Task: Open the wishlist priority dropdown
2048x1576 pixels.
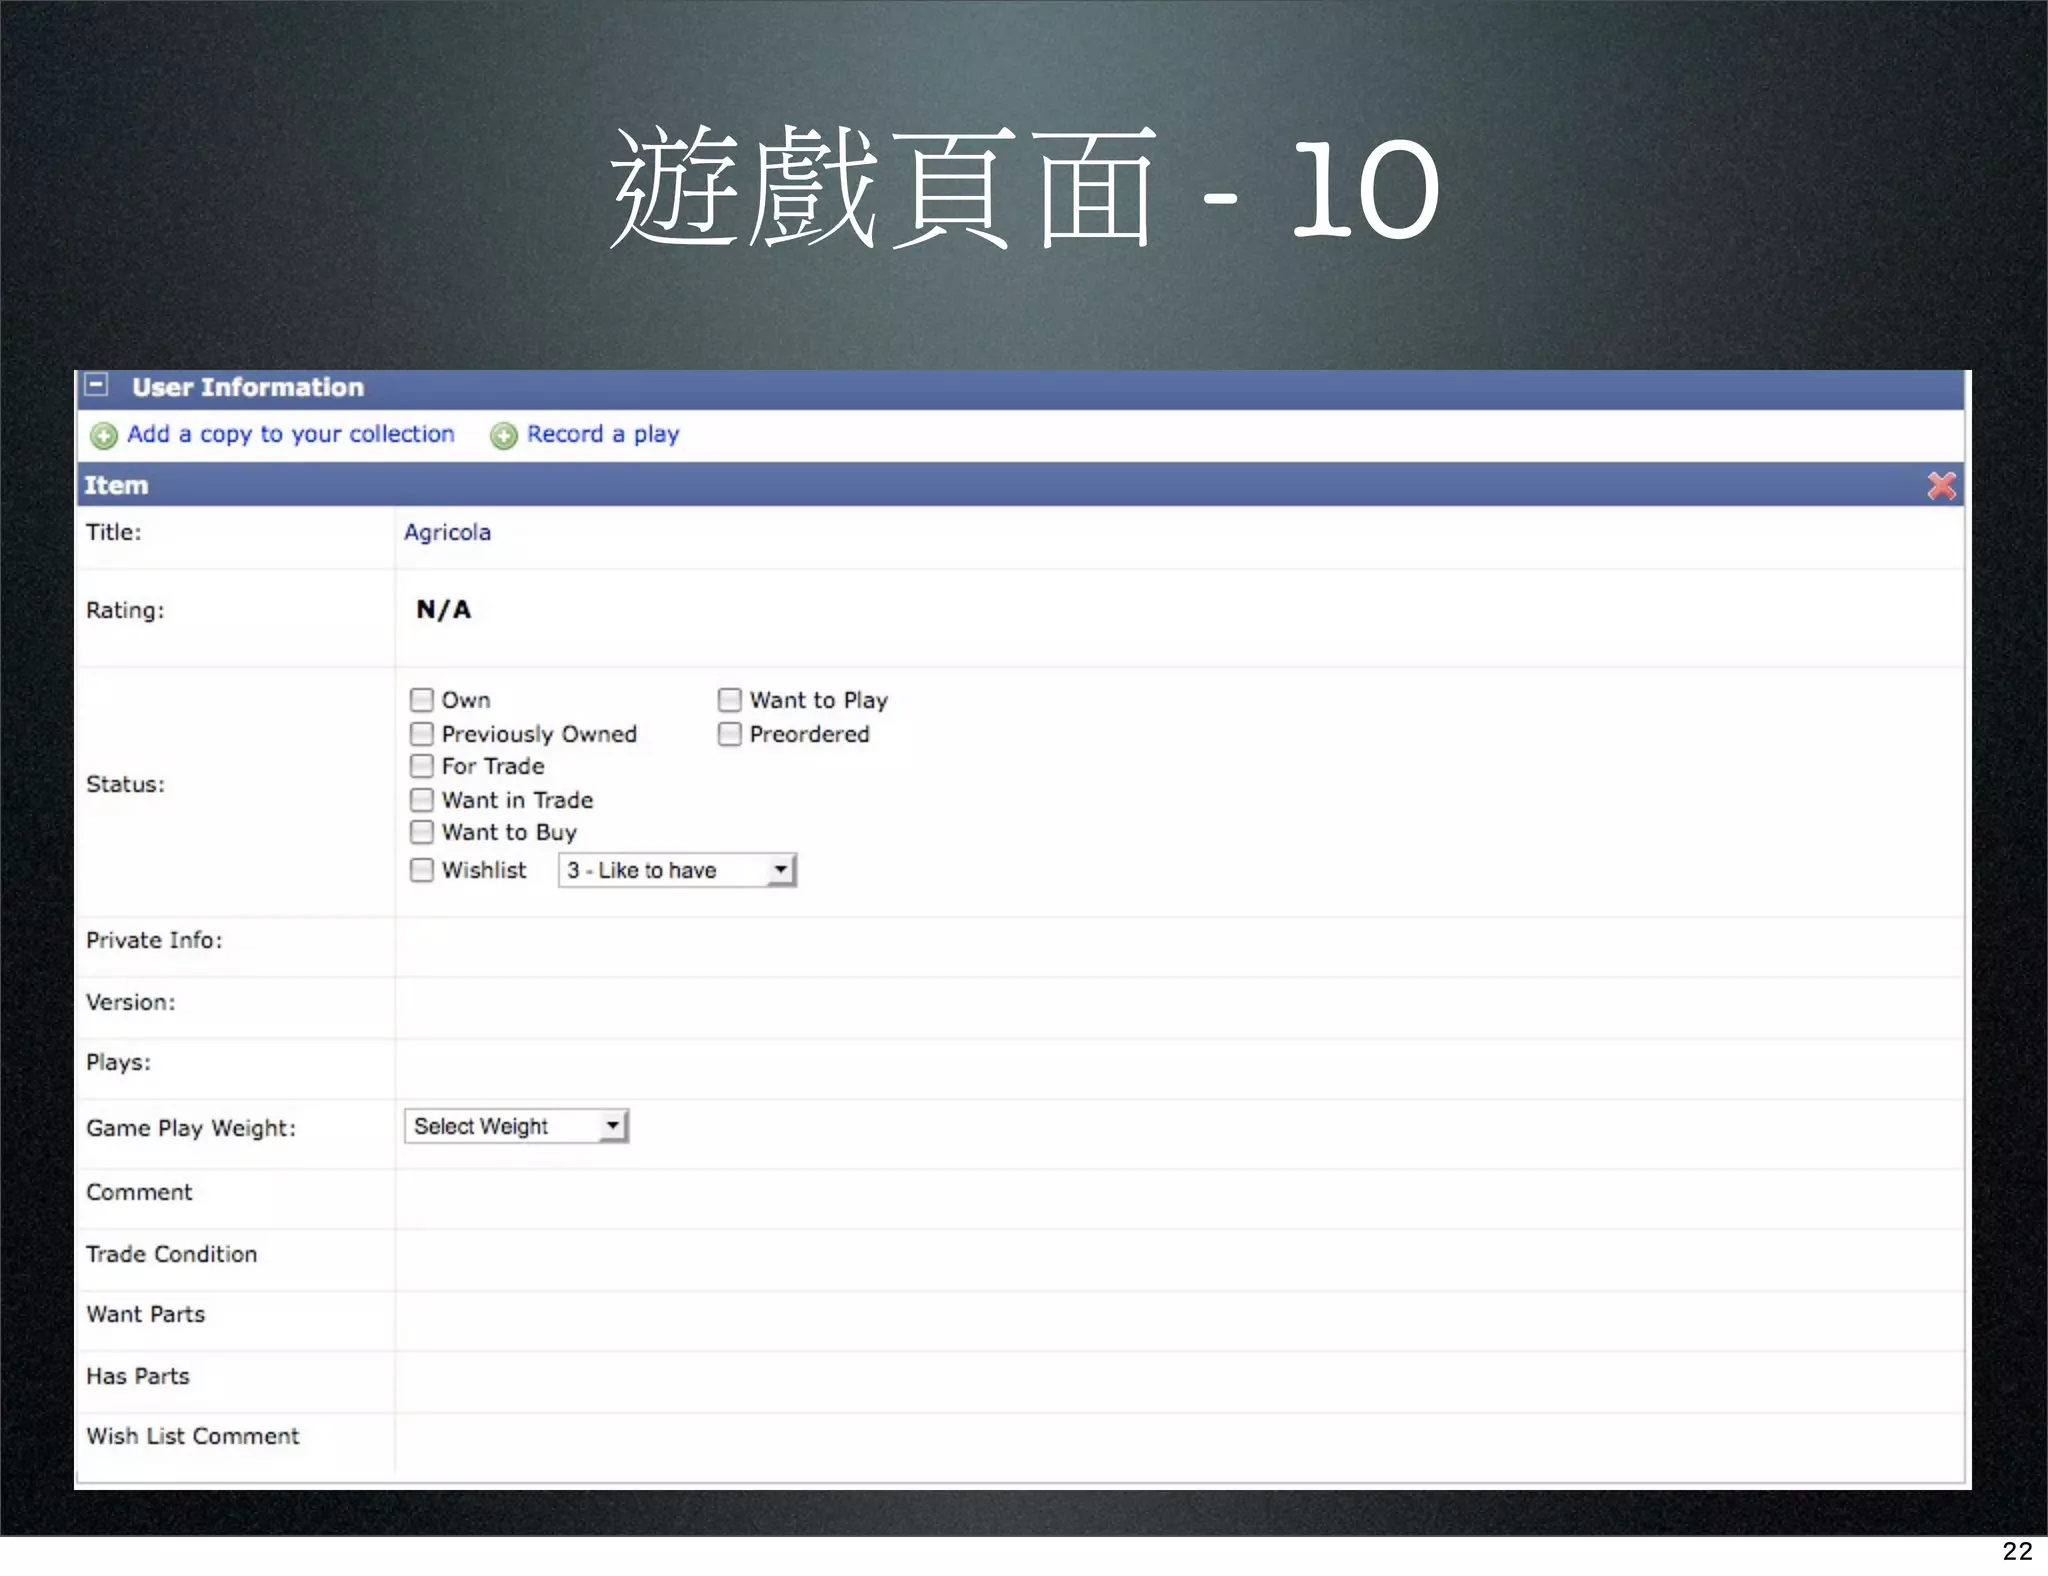Action: 677,870
